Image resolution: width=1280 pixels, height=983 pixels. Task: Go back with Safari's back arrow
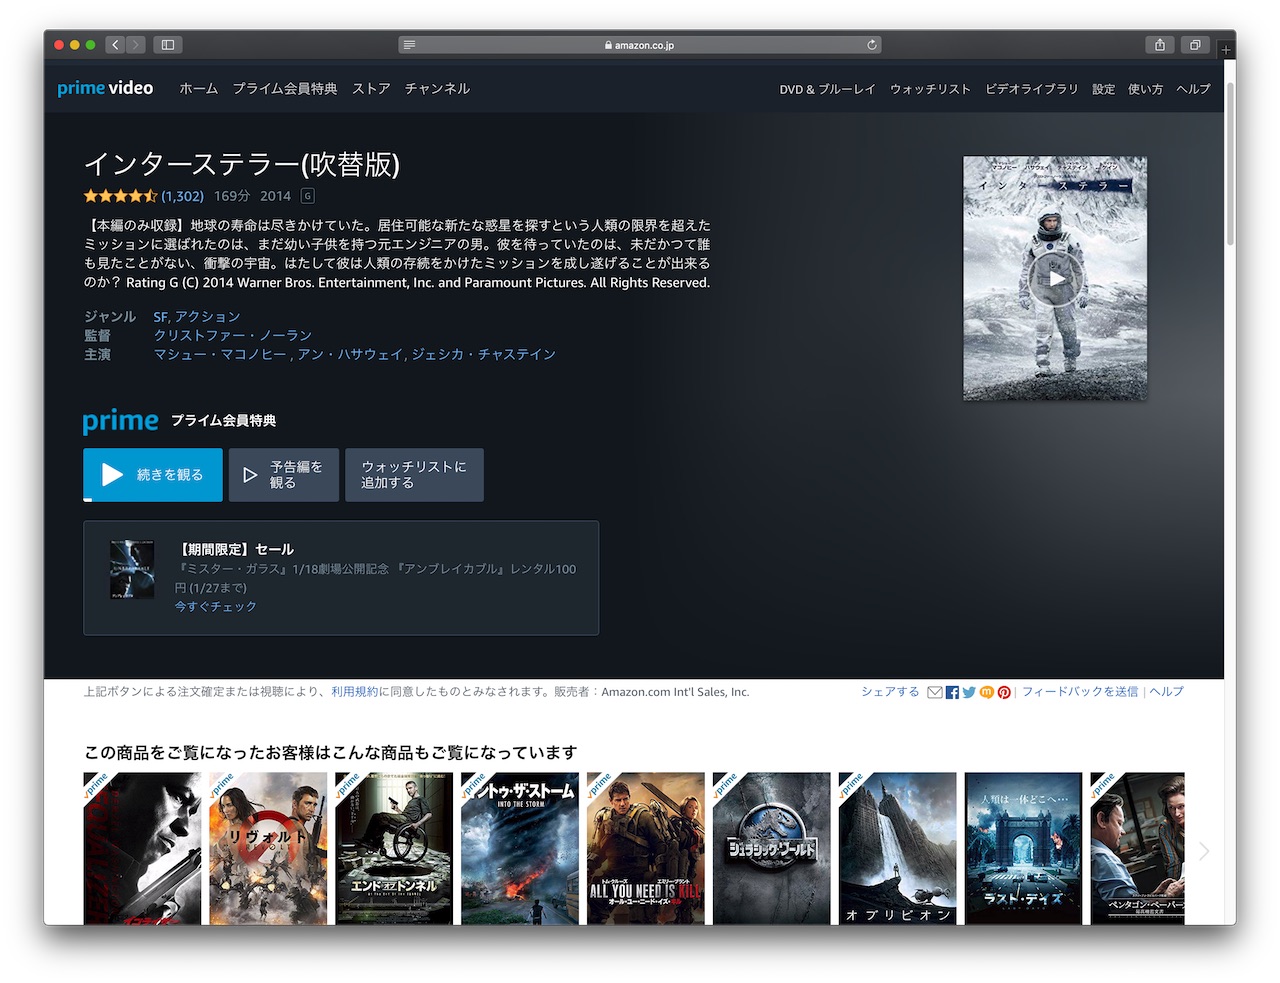point(115,45)
